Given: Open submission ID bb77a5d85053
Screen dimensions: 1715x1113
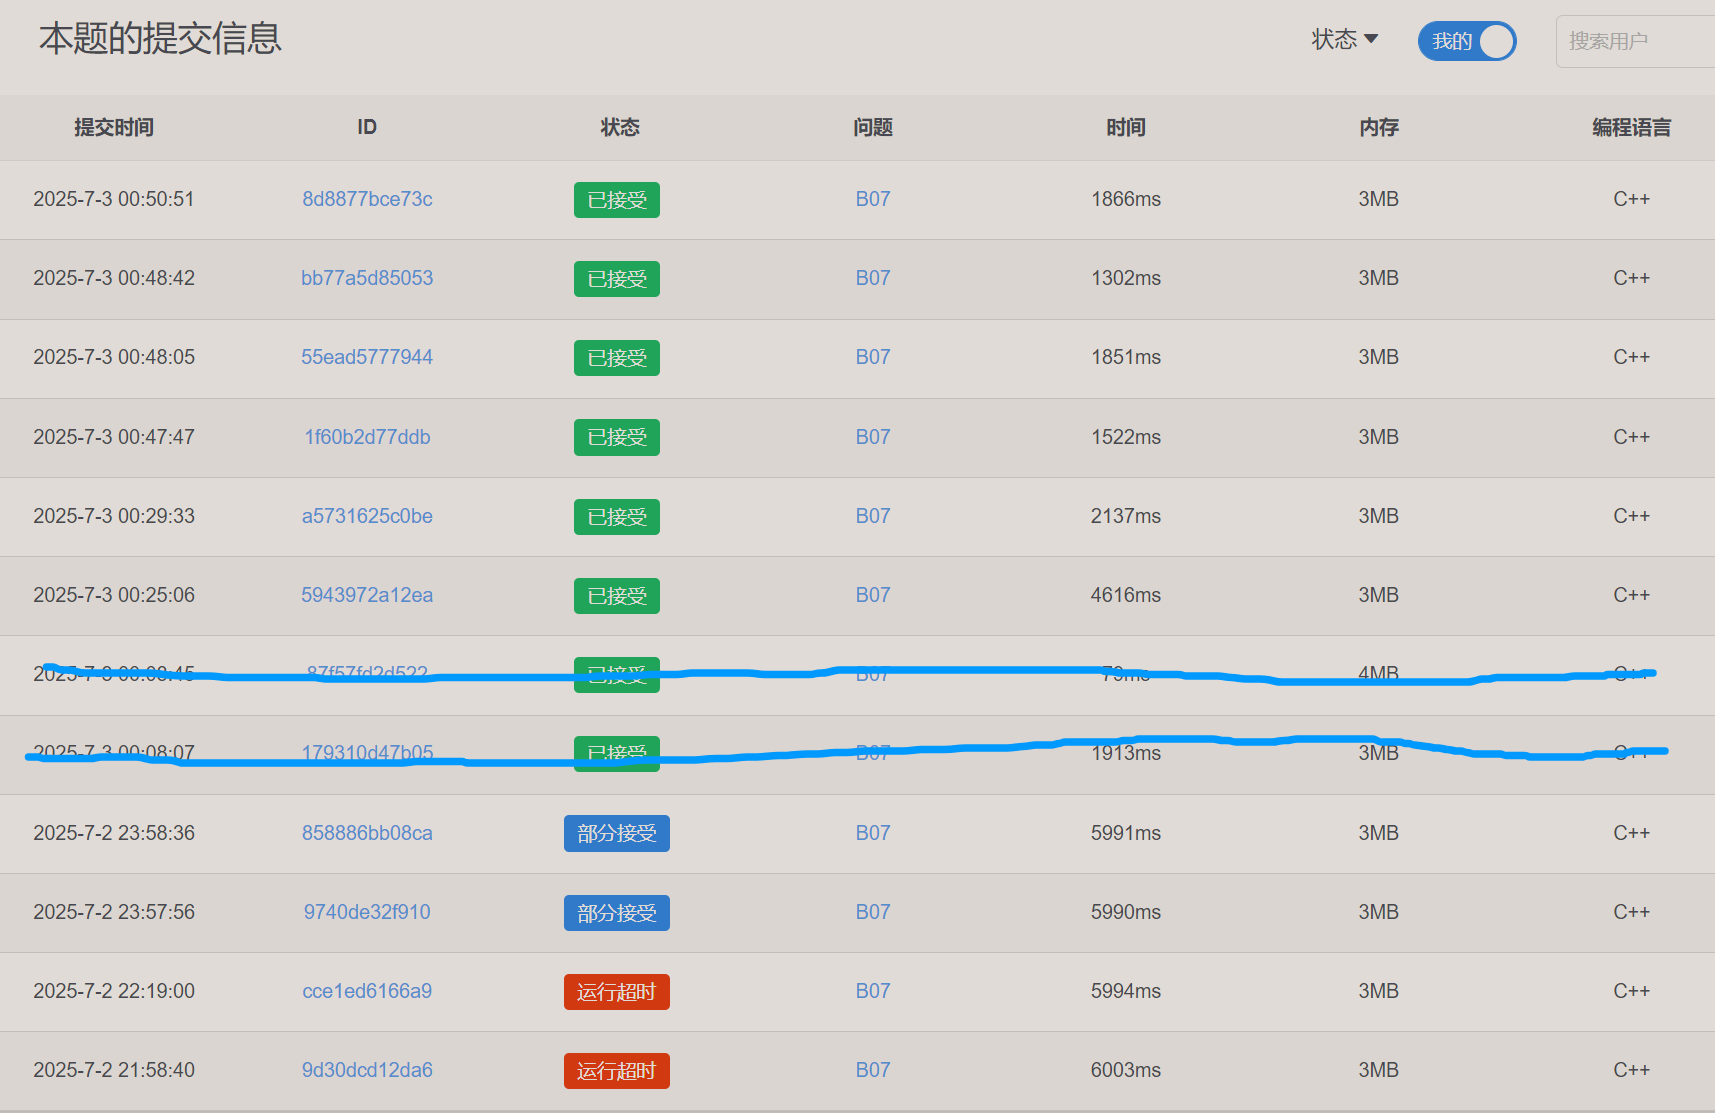Looking at the screenshot, I should click(x=367, y=278).
